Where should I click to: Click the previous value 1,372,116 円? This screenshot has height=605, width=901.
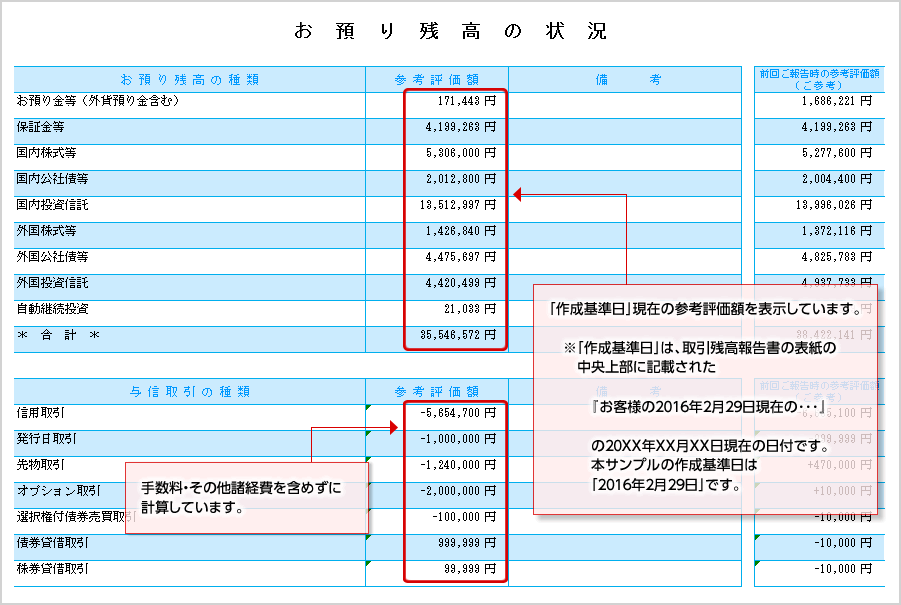(837, 231)
